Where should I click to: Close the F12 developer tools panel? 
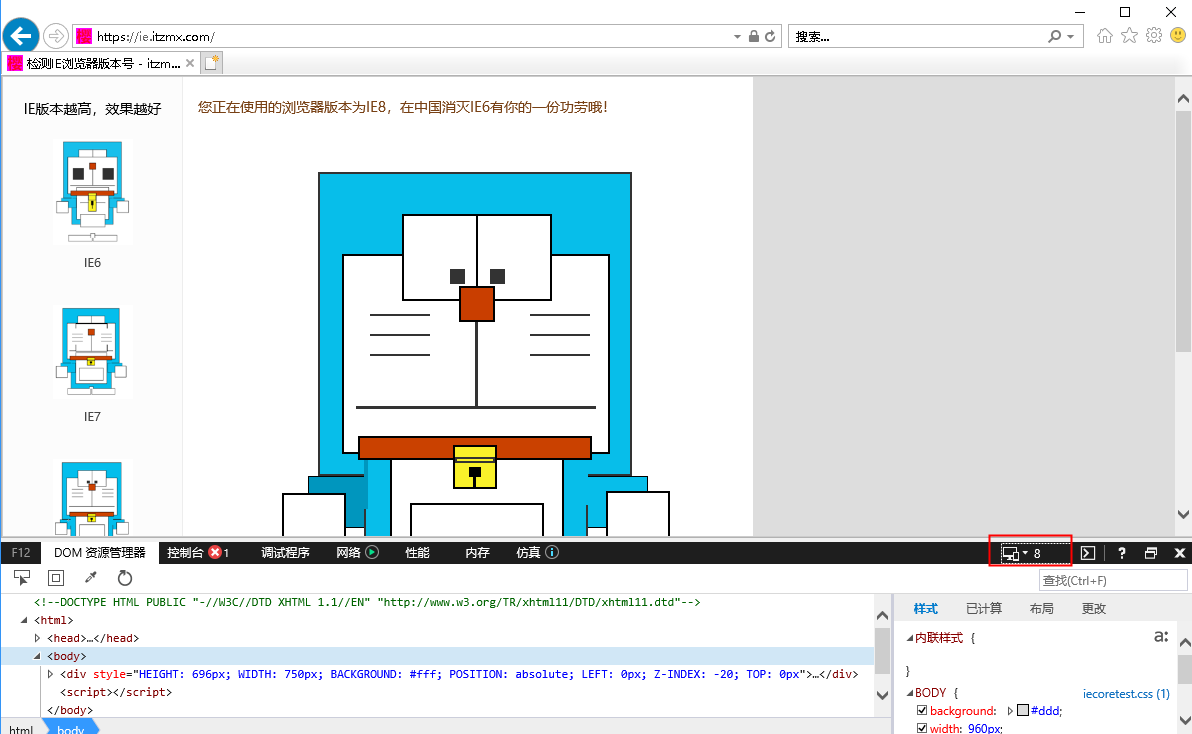click(1180, 553)
